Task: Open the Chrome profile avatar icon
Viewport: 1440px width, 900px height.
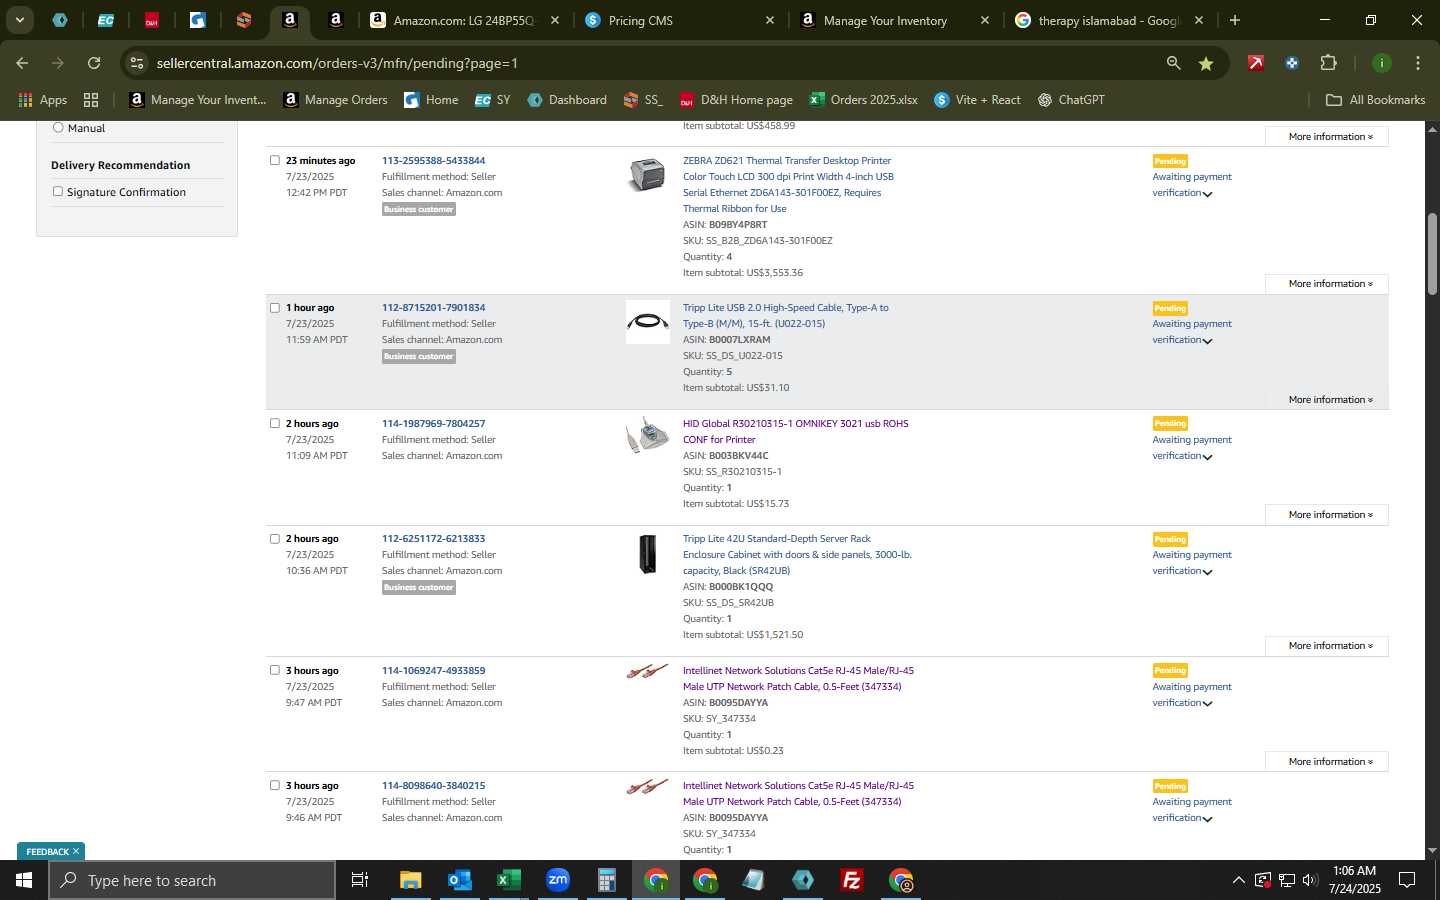Action: [1382, 63]
